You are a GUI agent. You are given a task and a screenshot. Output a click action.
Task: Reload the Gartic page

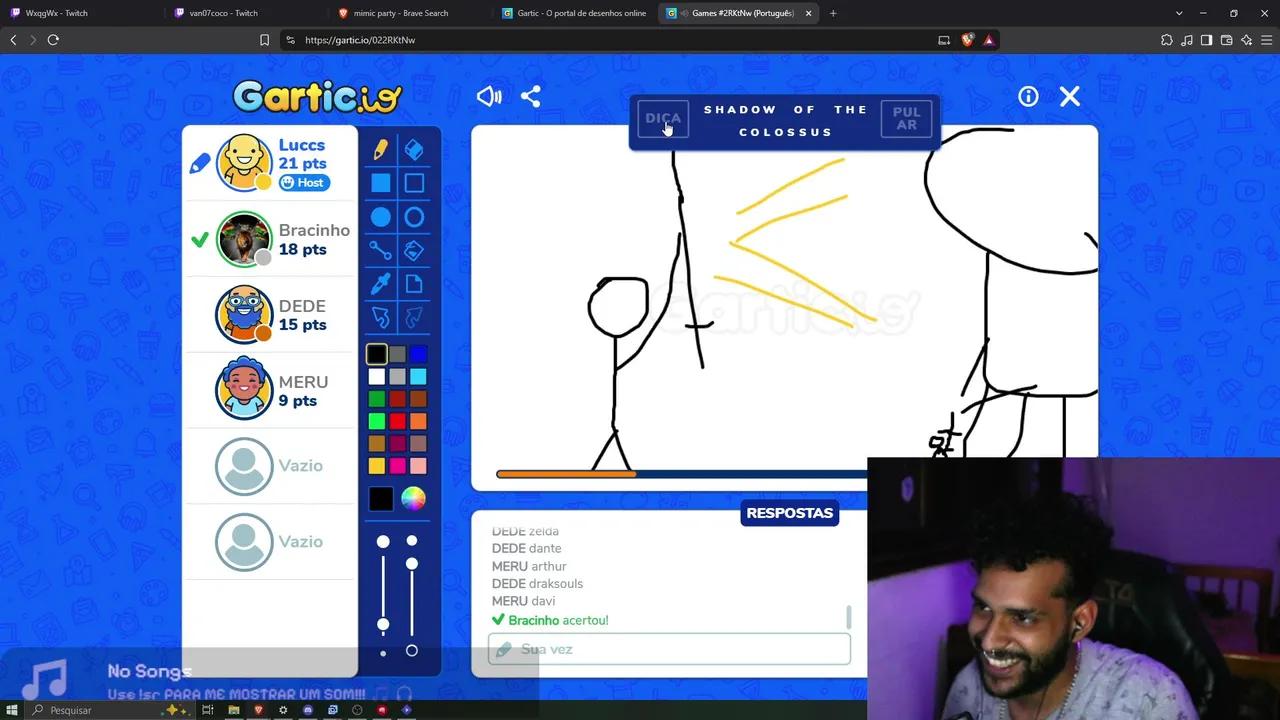pyautogui.click(x=53, y=40)
